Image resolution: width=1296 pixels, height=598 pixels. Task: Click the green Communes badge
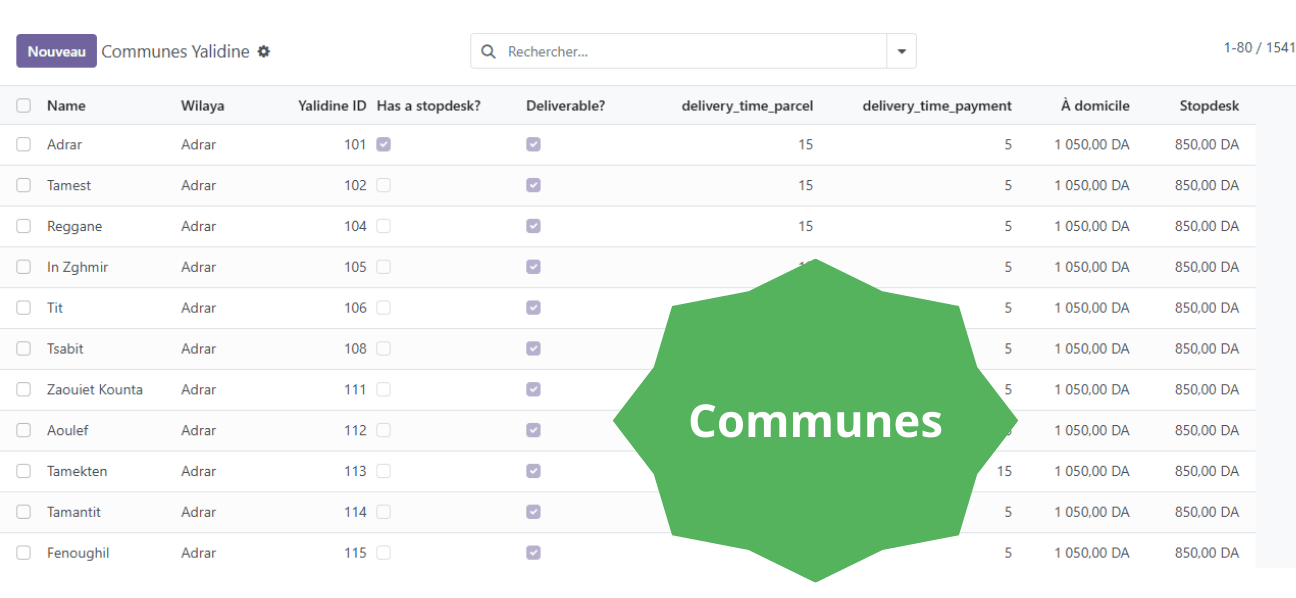(815, 421)
